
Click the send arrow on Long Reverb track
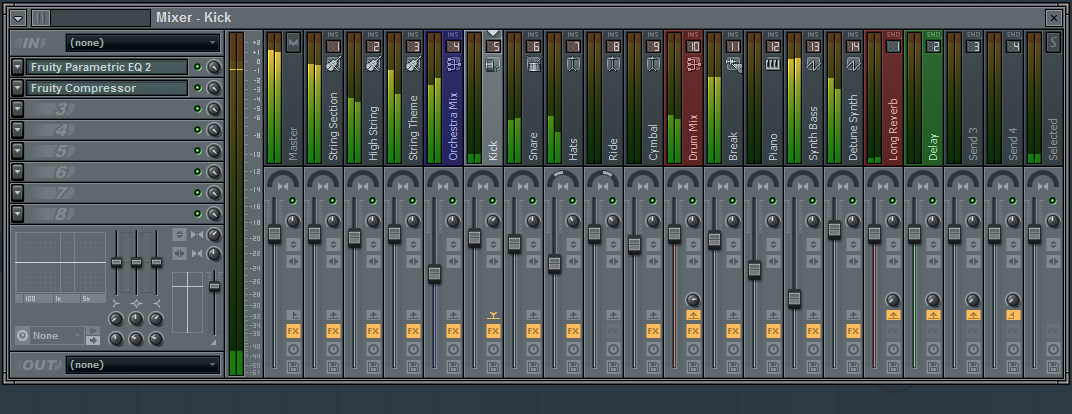coord(893,315)
